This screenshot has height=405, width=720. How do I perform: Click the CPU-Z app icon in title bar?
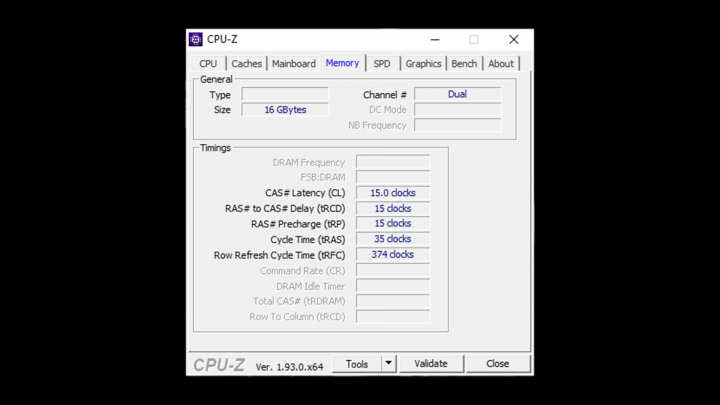[196, 39]
